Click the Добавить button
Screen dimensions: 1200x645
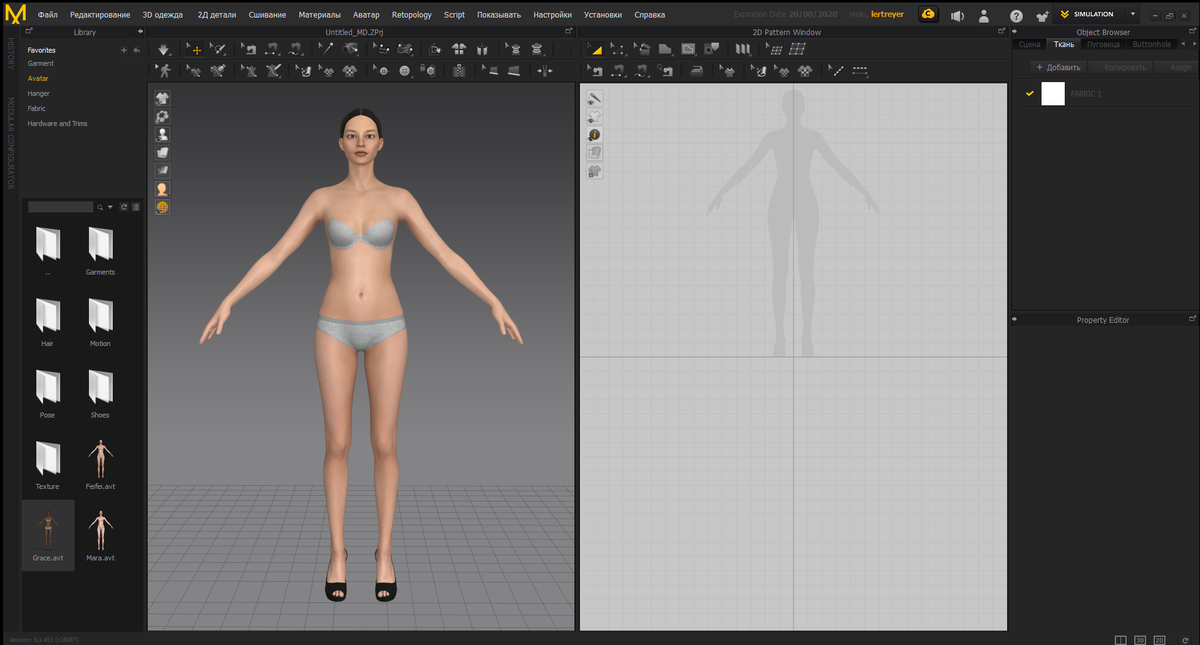coord(1058,67)
